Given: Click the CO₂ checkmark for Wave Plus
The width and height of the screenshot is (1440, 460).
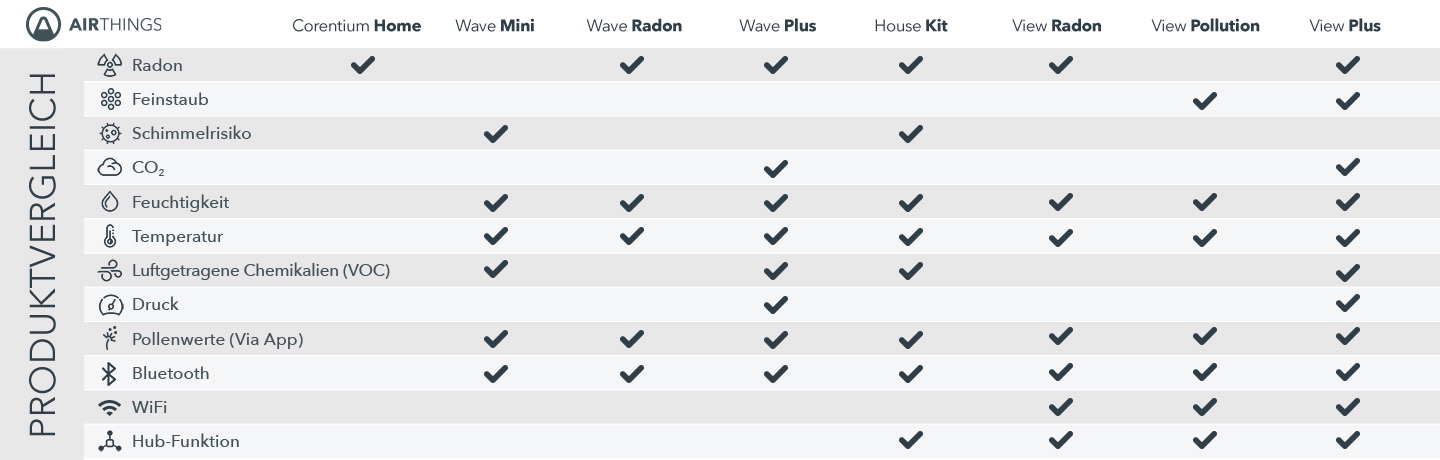Looking at the screenshot, I should click(x=776, y=169).
